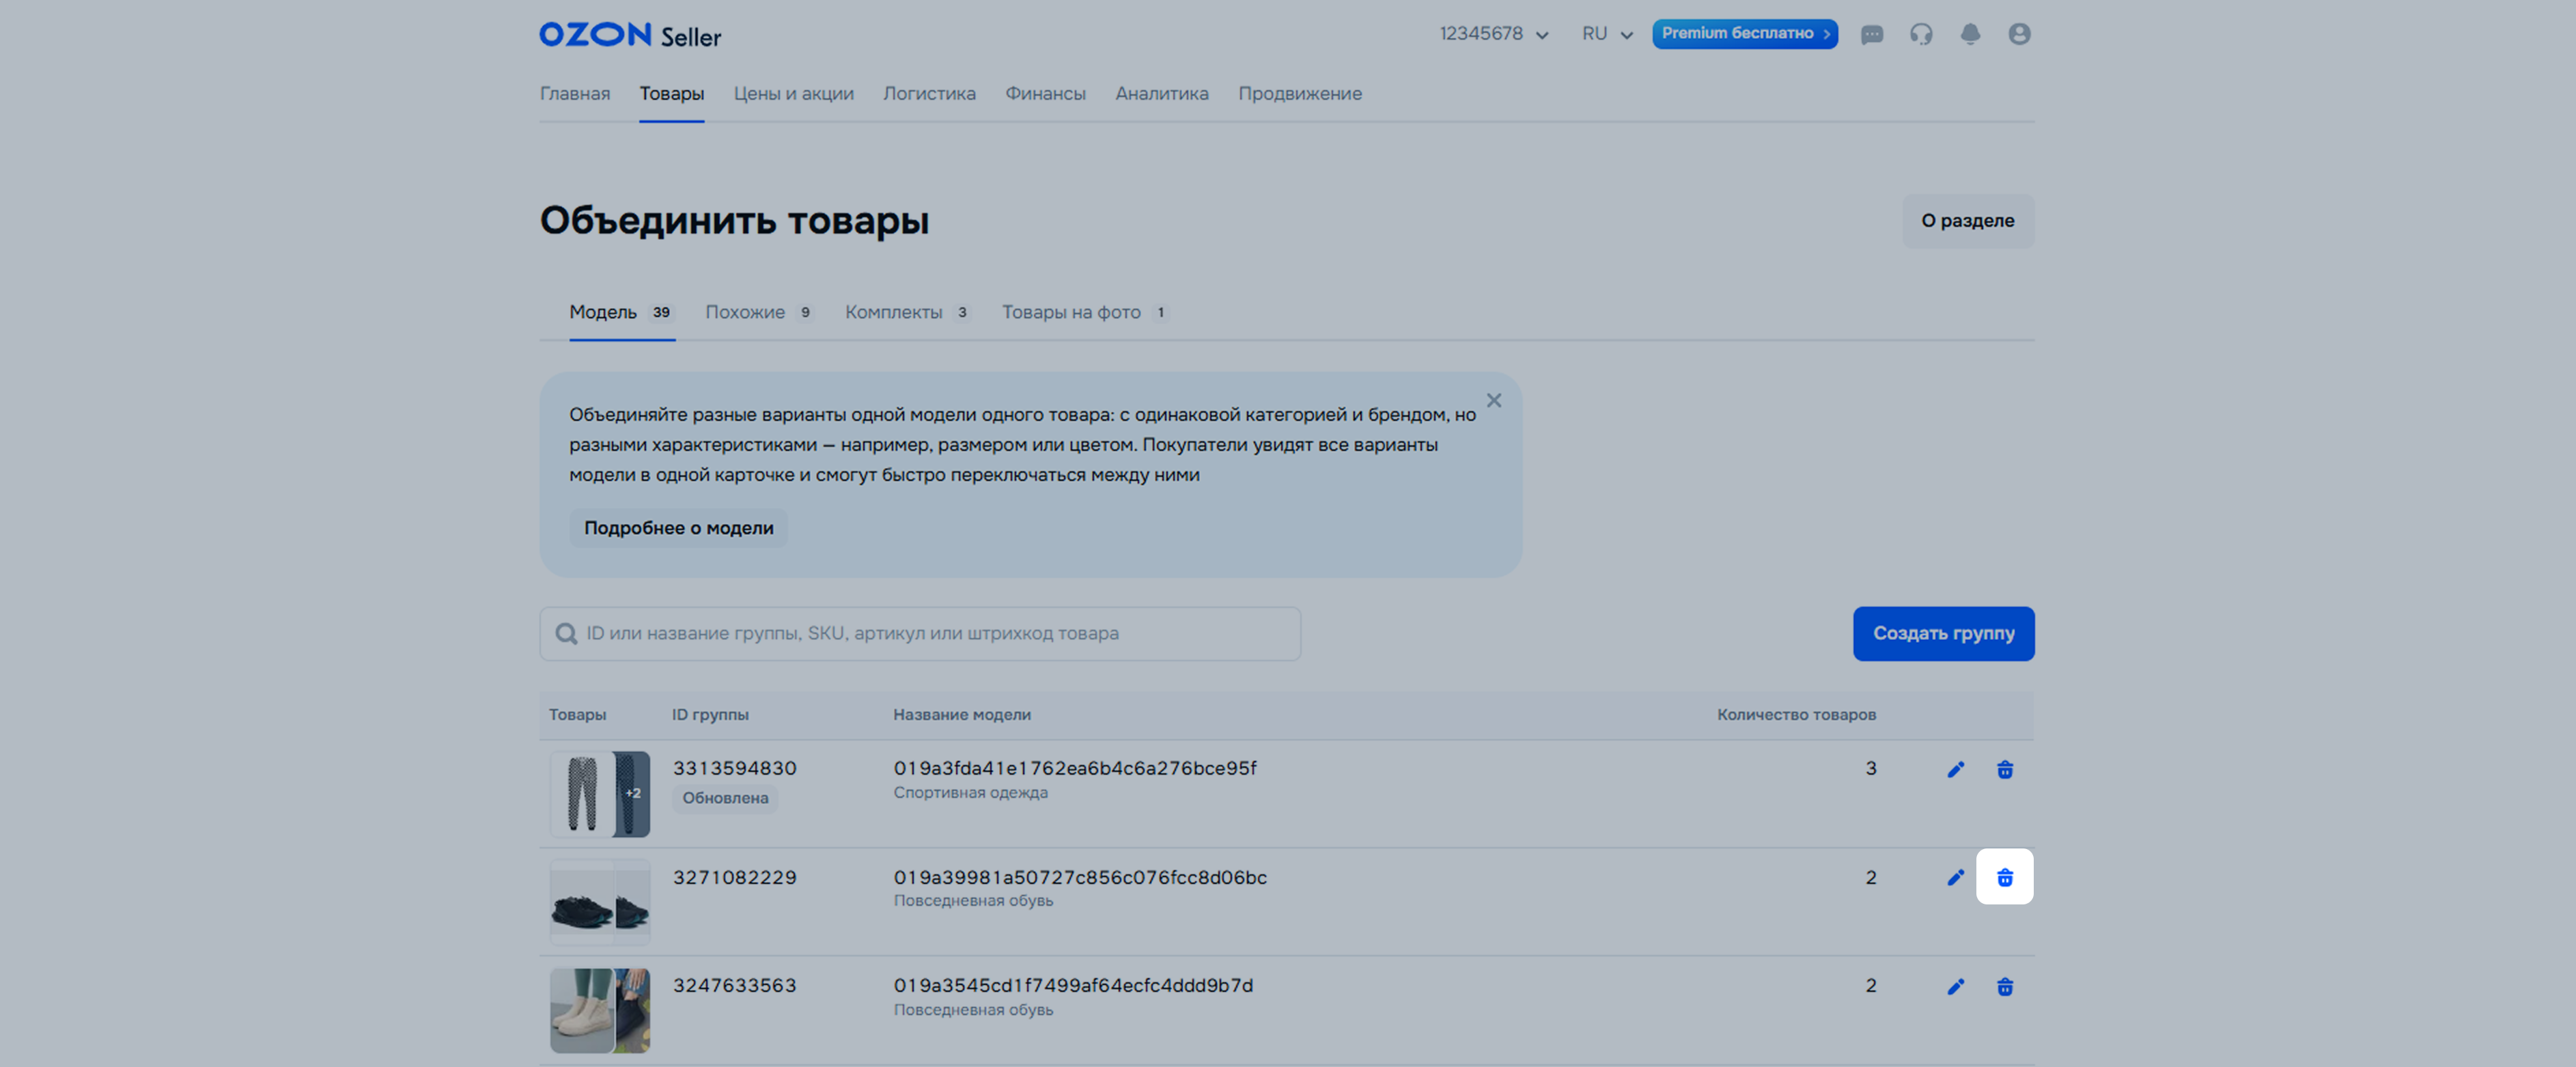
Task: Edit group 3313594830 with pencil icon
Action: pyautogui.click(x=1955, y=769)
